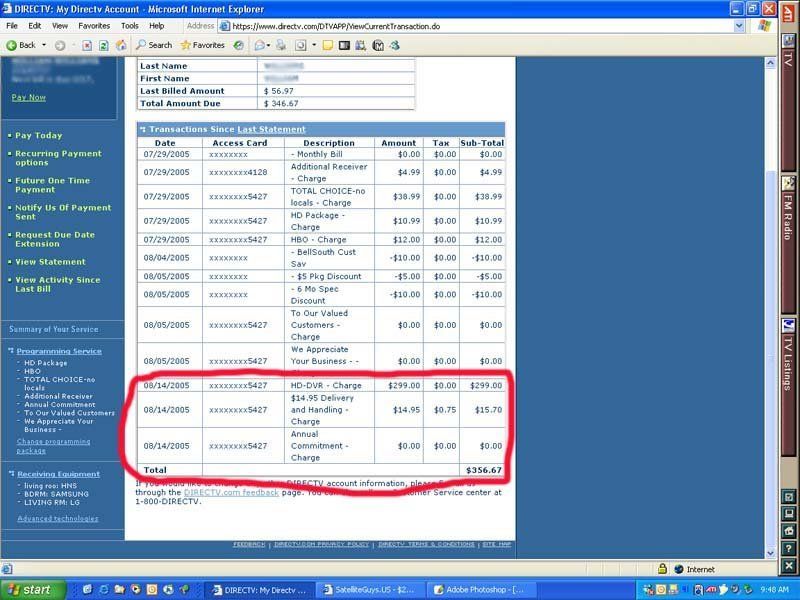Click Change programming package link
The height and width of the screenshot is (600, 800).
[x=53, y=446]
